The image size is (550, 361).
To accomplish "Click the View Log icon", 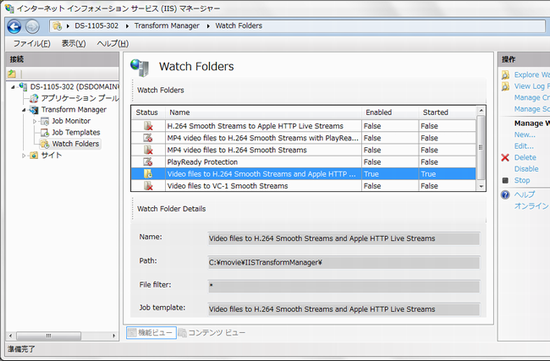I will click(x=505, y=86).
